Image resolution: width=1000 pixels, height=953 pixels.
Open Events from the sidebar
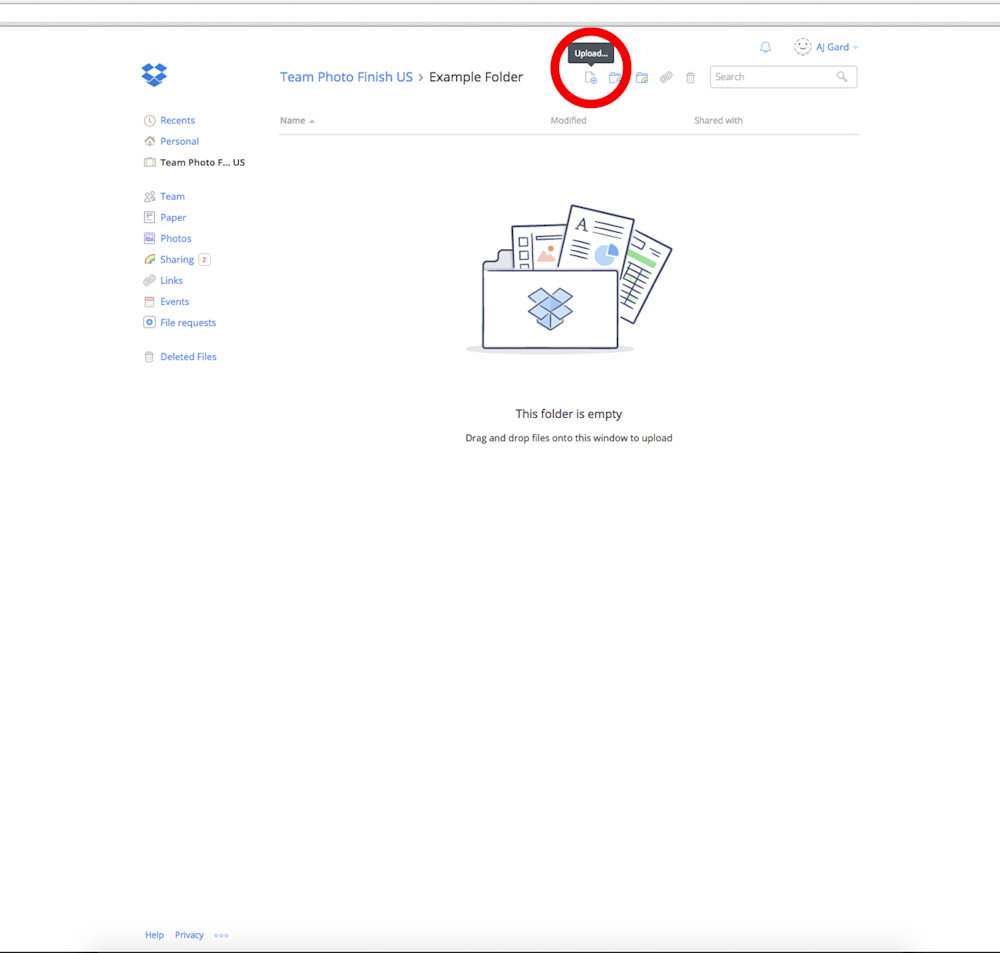[166, 302]
